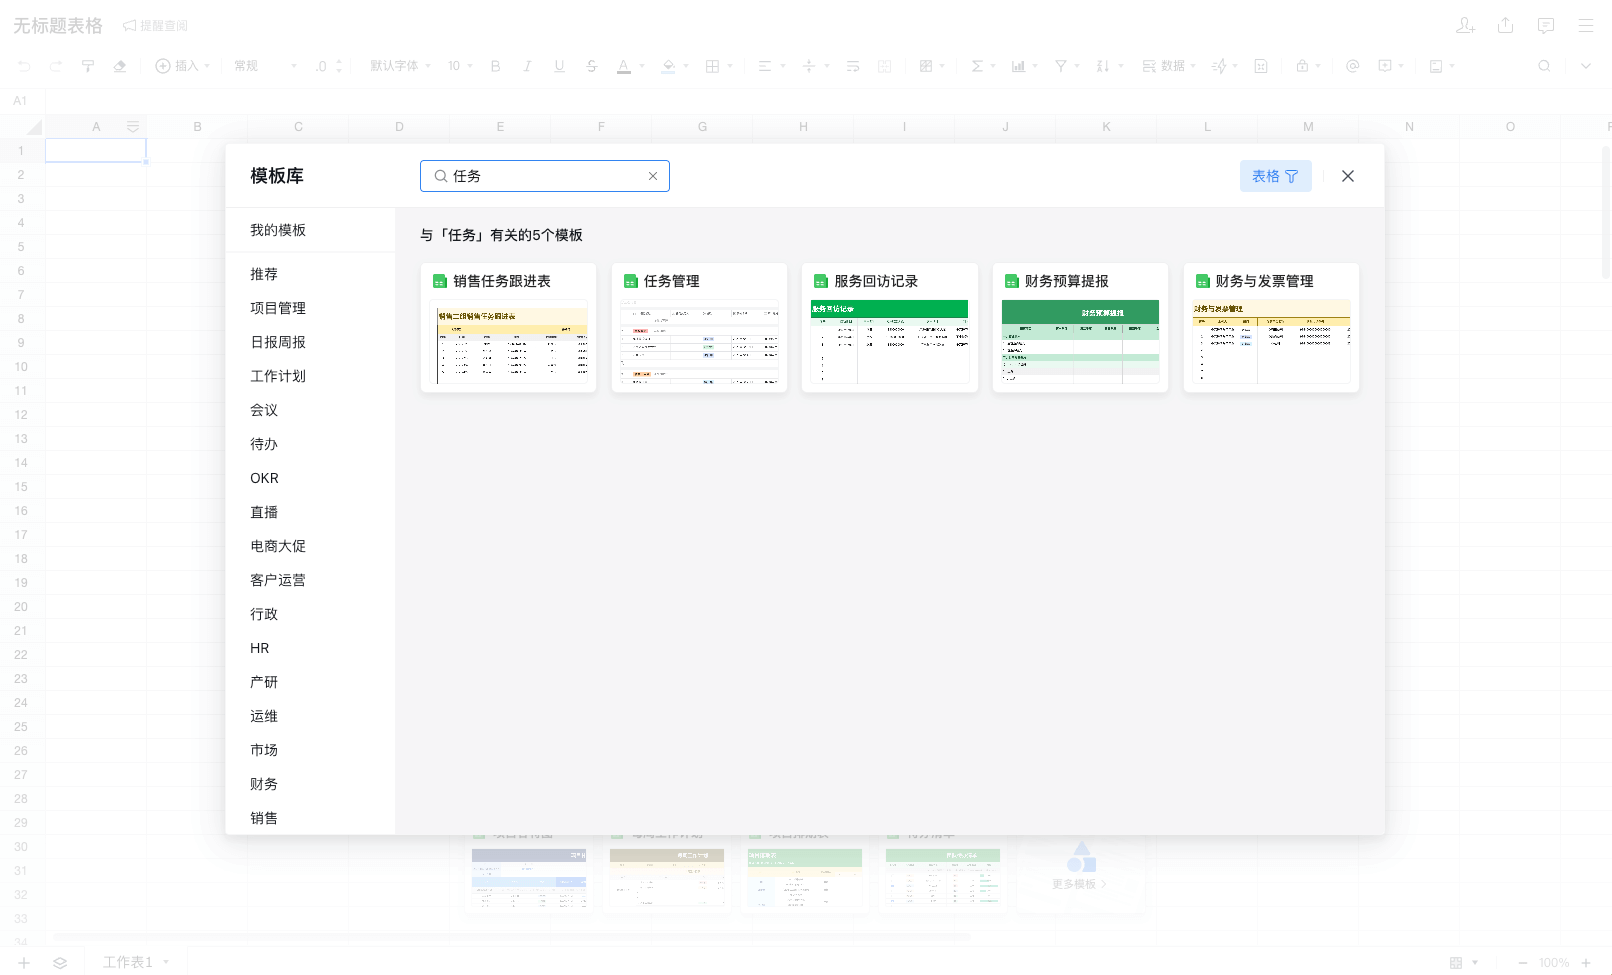Go to 我的模板 in sidebar
This screenshot has width=1612, height=975.
(x=278, y=230)
